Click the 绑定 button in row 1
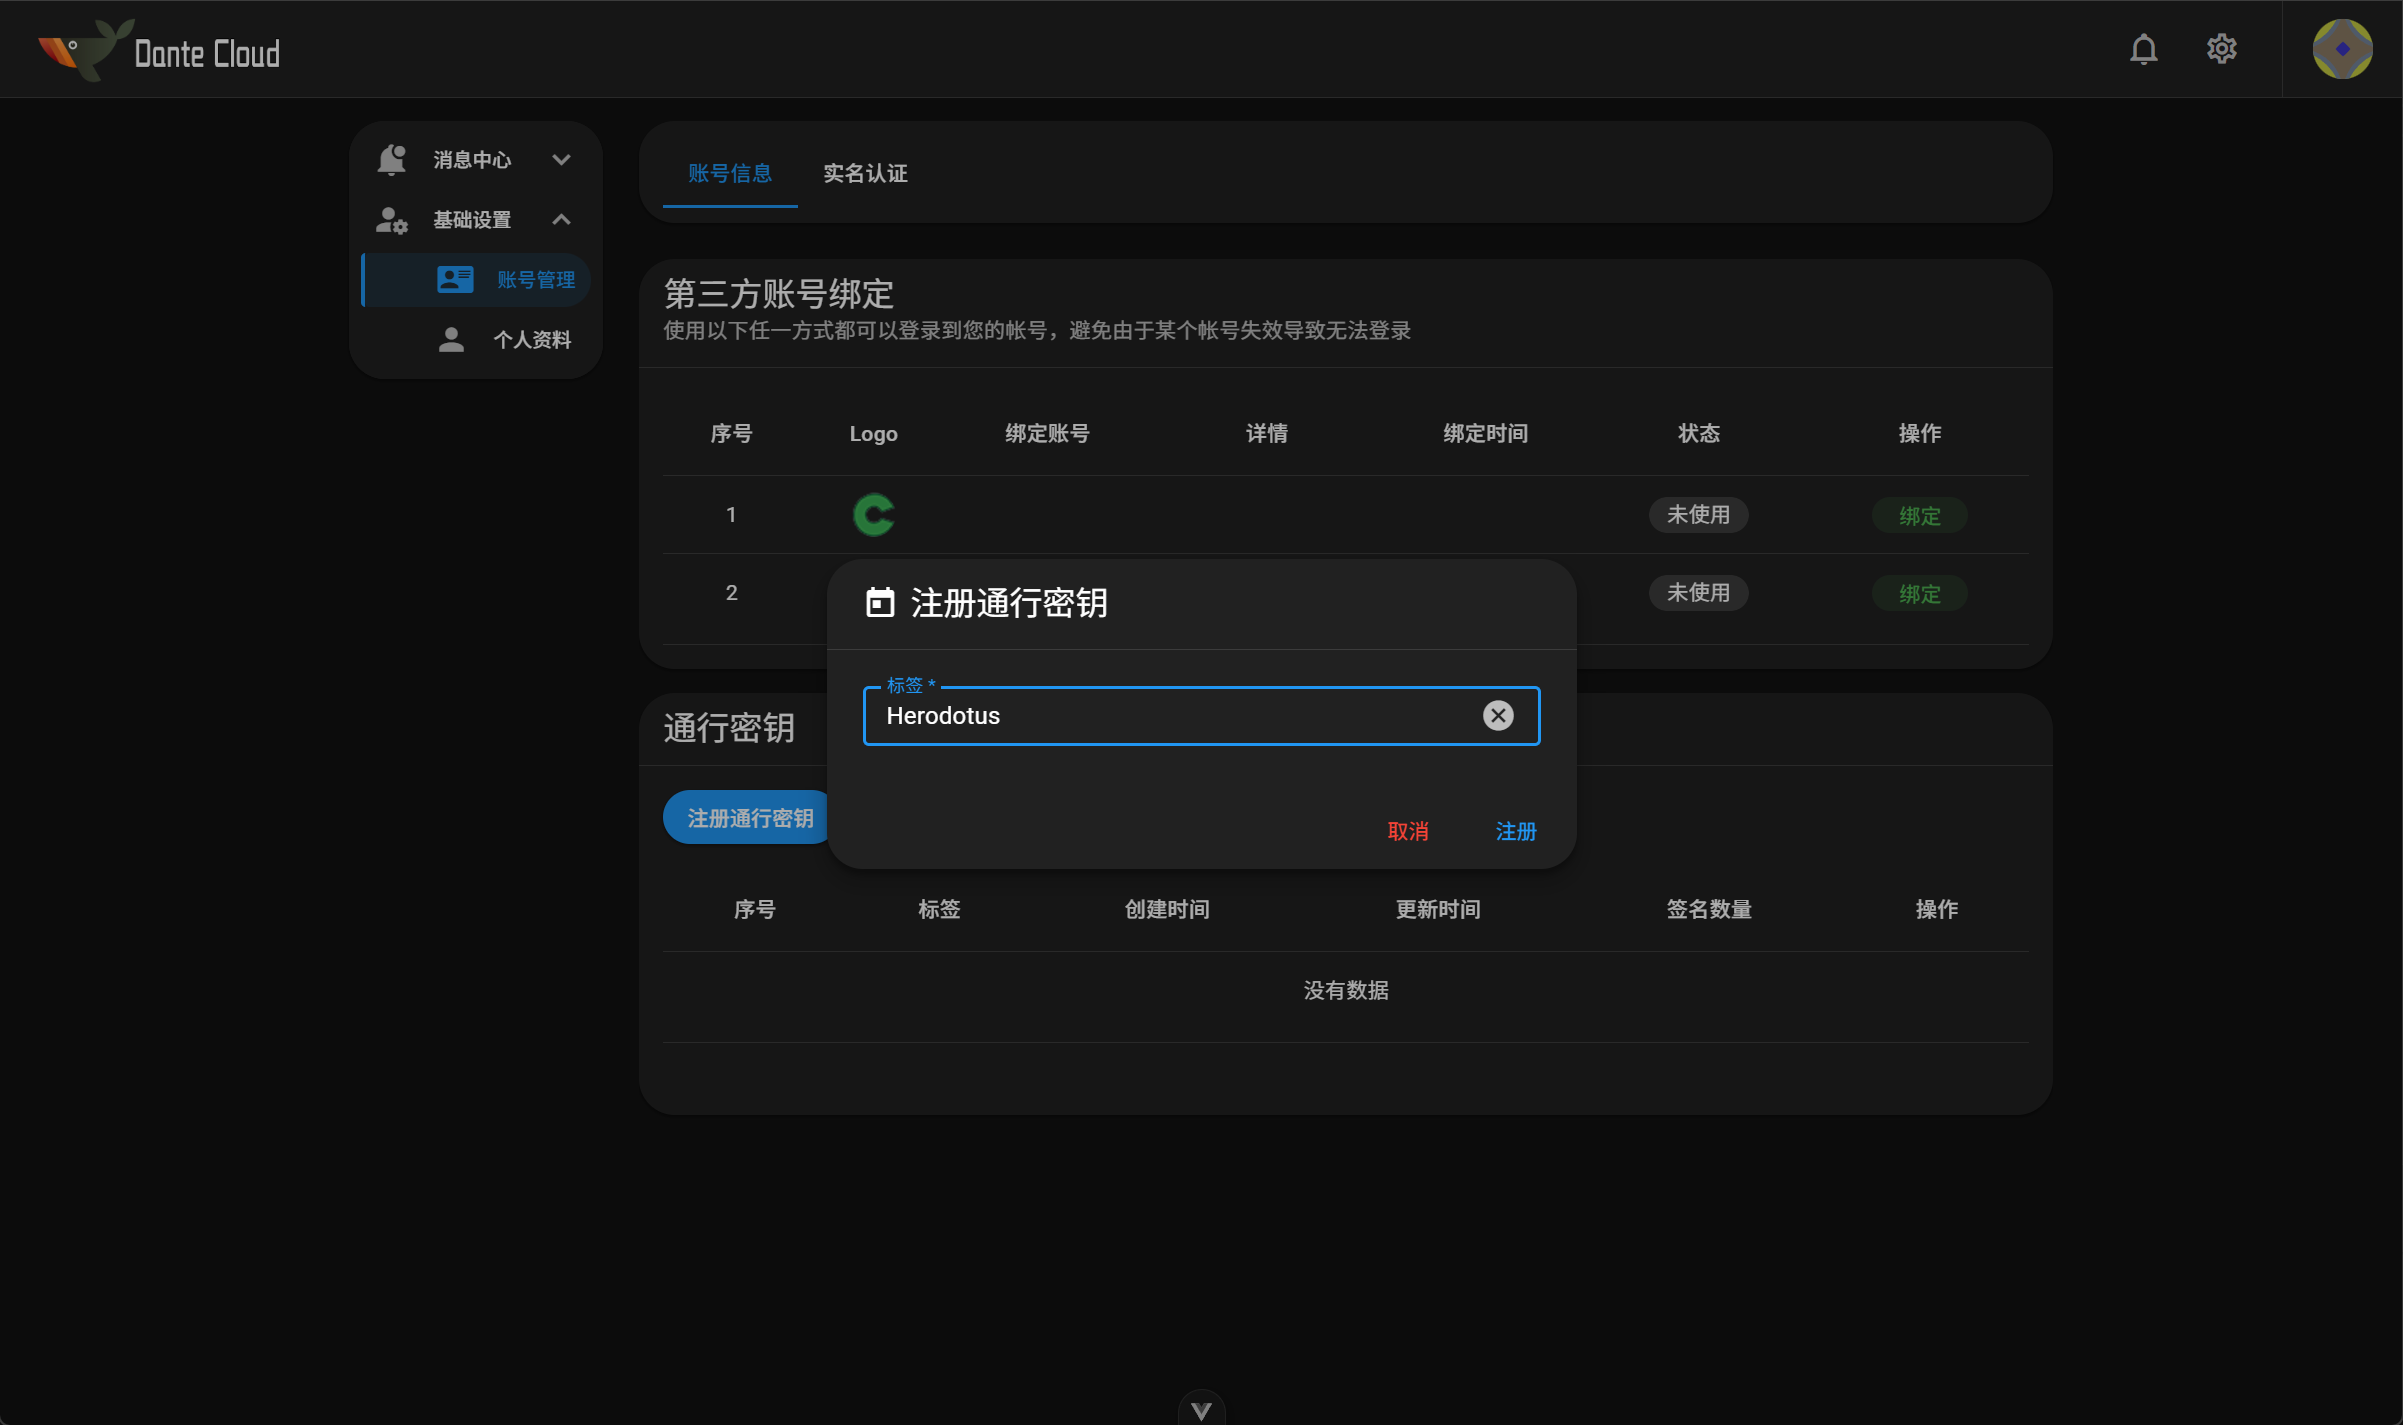 (1918, 514)
